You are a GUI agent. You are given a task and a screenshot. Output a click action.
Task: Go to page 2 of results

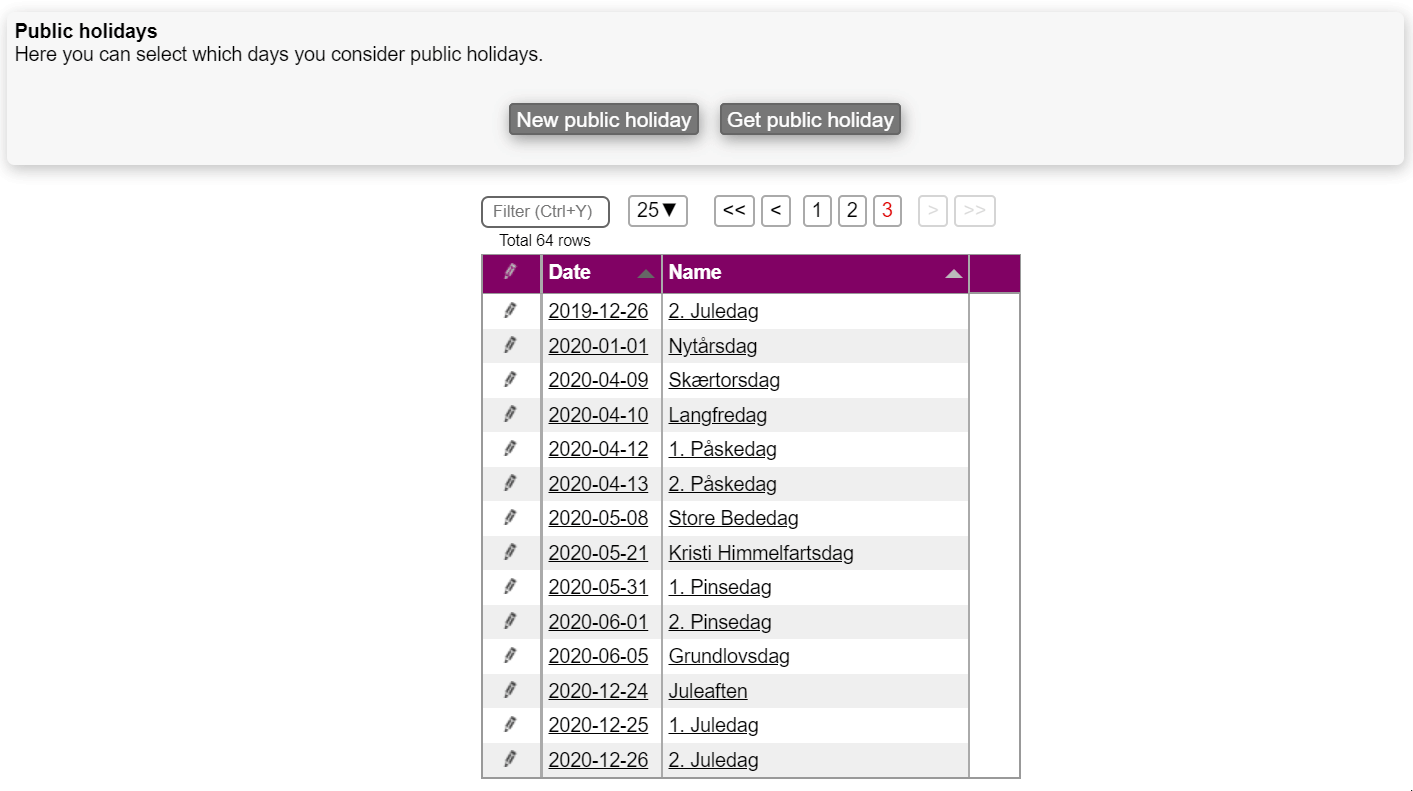pyautogui.click(x=852, y=211)
